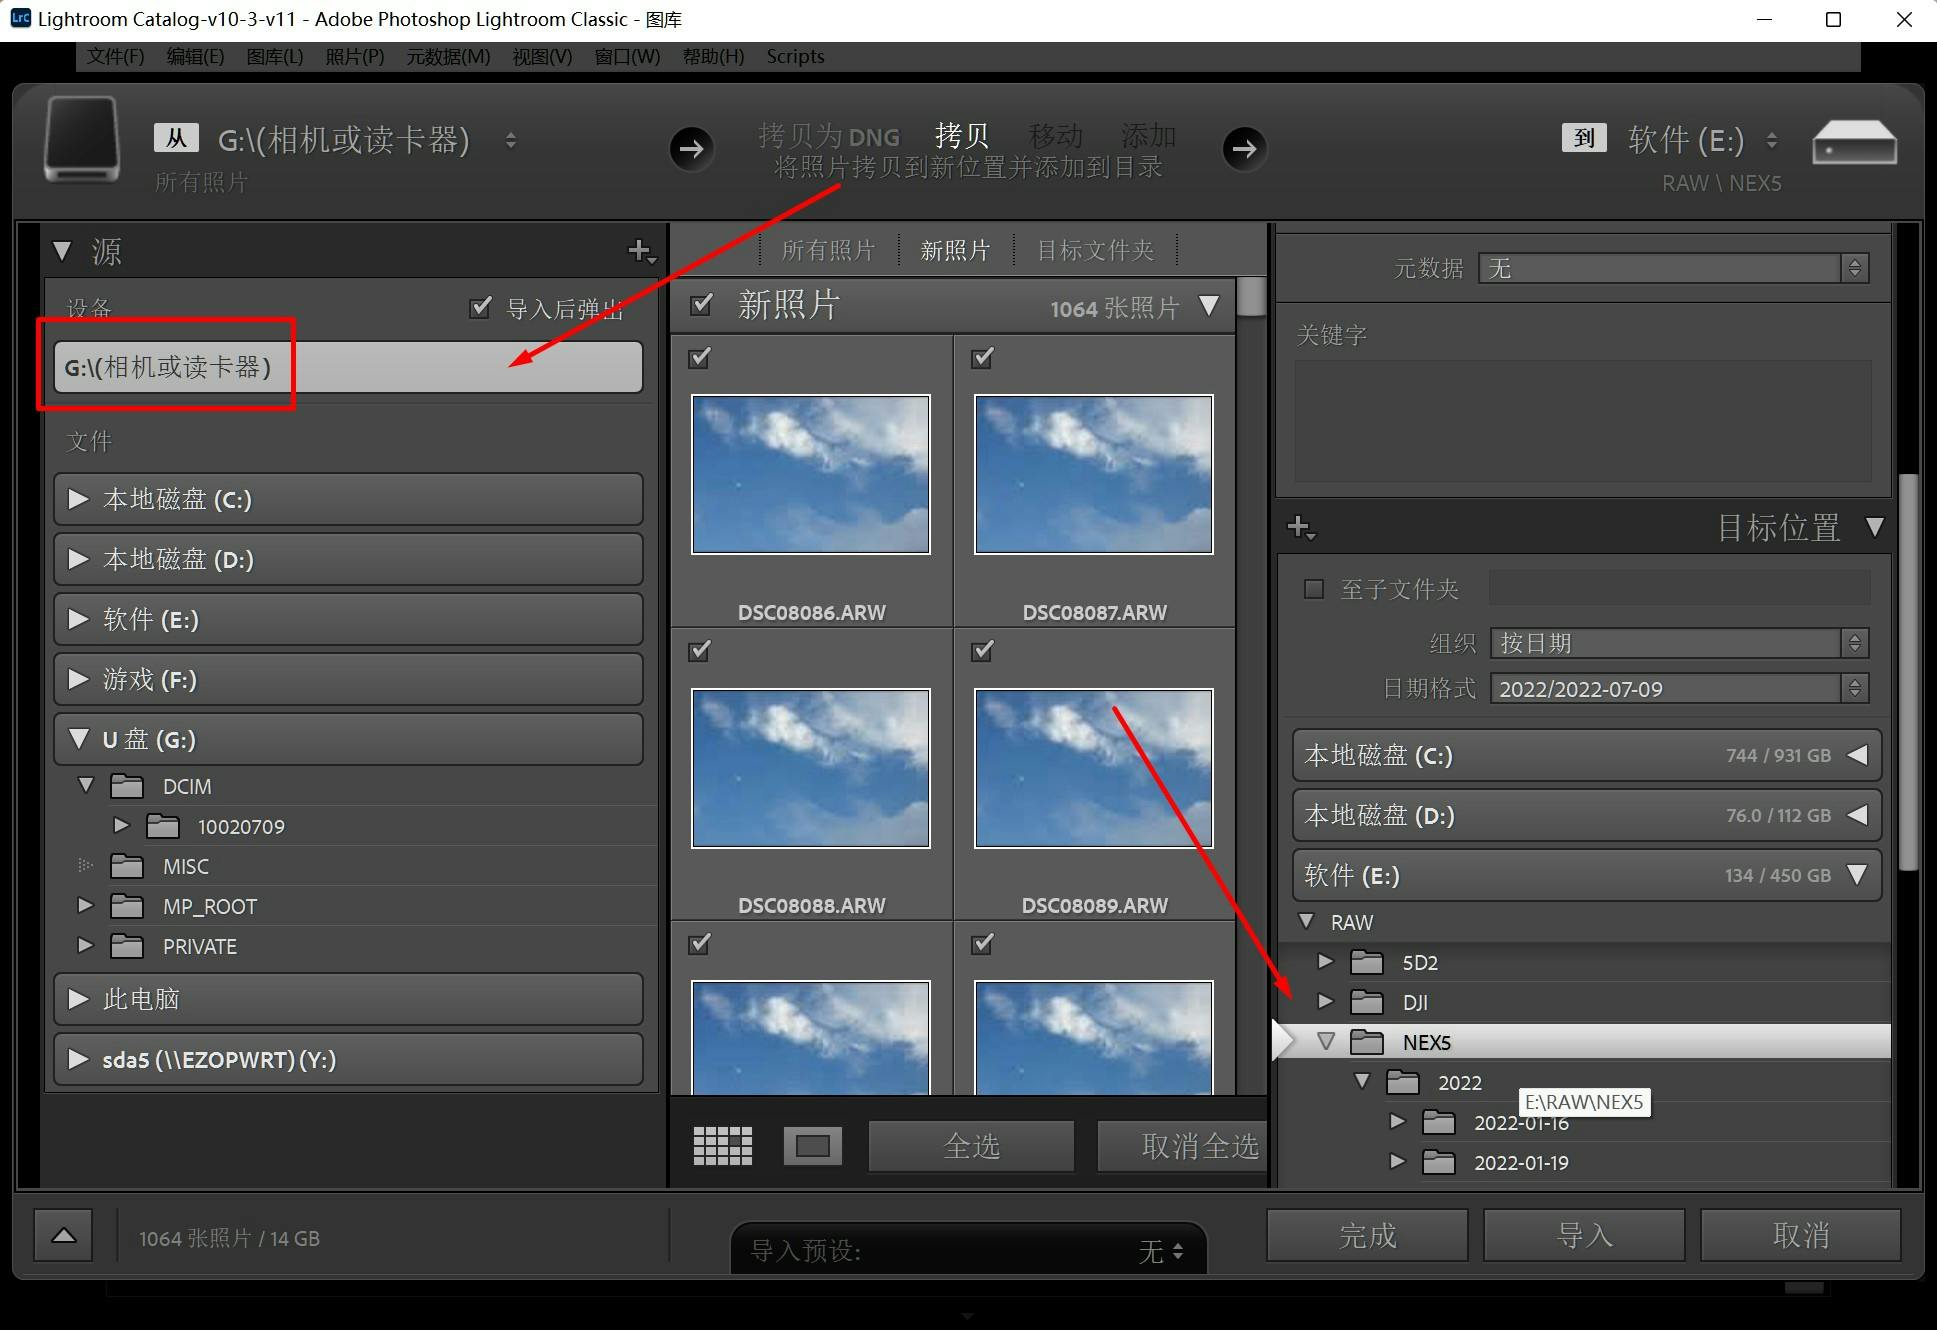Open the Organize by date dropdown
The image size is (1937, 1330).
point(1679,643)
